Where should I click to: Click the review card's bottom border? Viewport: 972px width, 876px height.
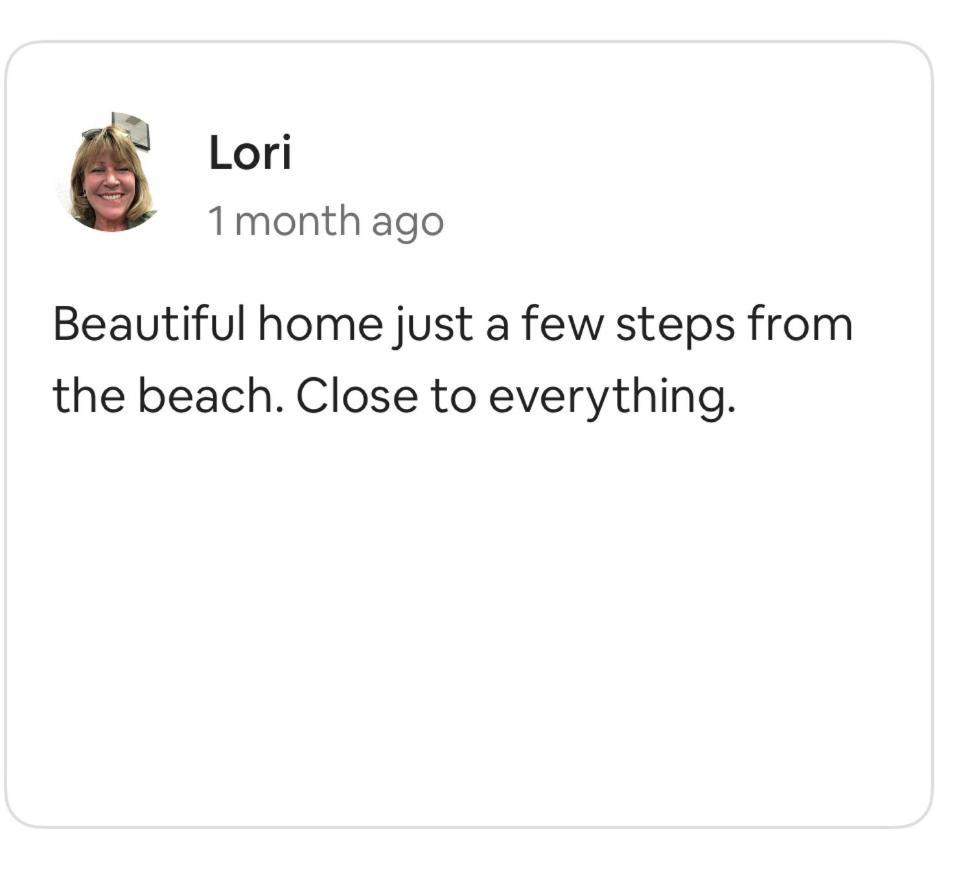pyautogui.click(x=469, y=826)
